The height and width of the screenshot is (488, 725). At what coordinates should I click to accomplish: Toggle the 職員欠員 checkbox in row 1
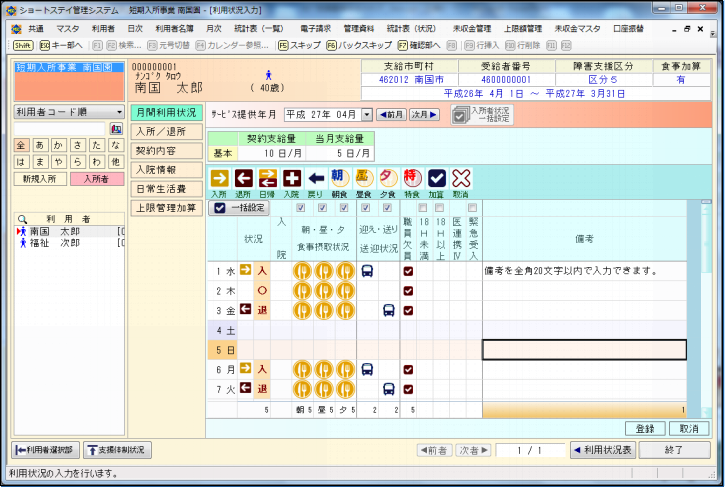408,270
